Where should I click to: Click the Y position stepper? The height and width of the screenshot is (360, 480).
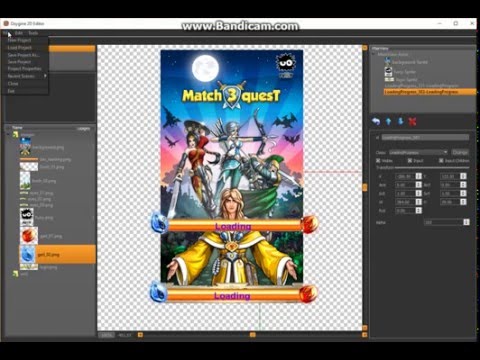coord(463,176)
